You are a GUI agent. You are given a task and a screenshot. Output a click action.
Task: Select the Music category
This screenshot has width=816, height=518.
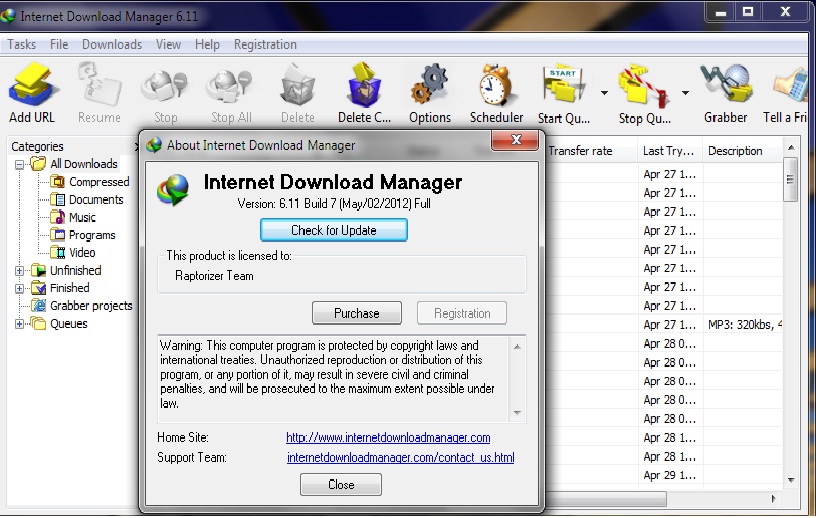(x=82, y=217)
